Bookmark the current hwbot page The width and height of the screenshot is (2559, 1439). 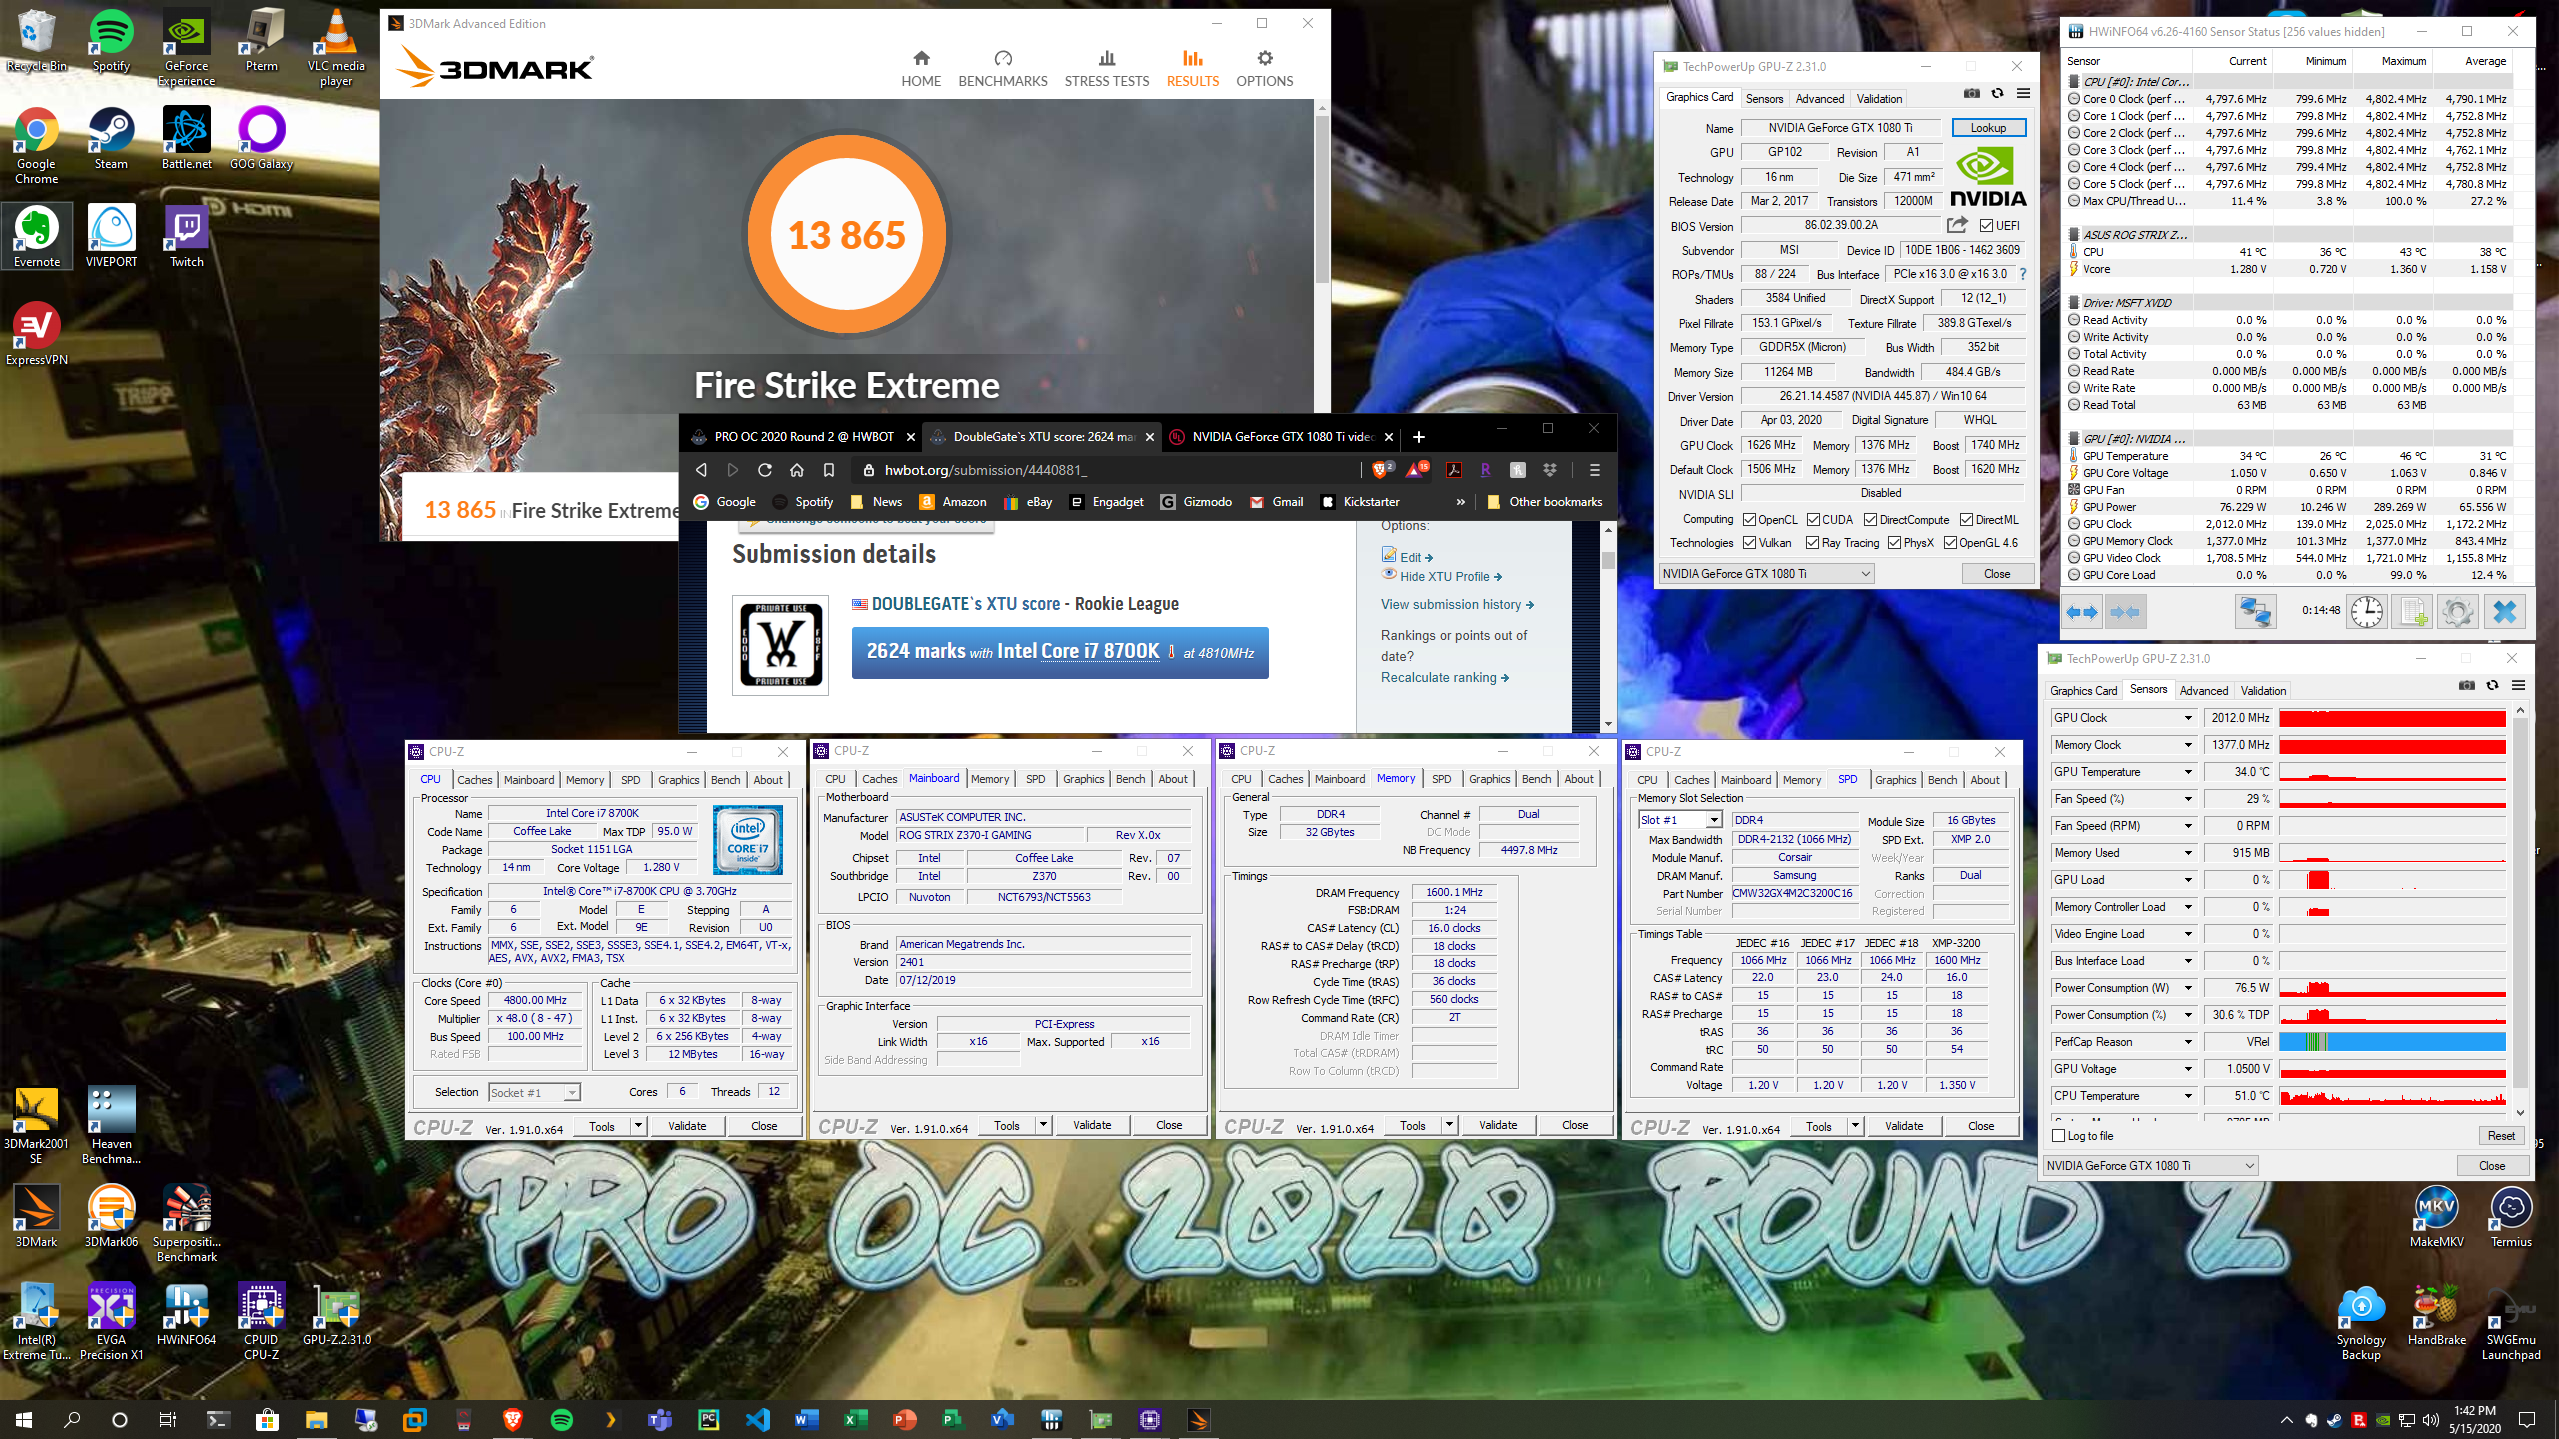(x=829, y=470)
